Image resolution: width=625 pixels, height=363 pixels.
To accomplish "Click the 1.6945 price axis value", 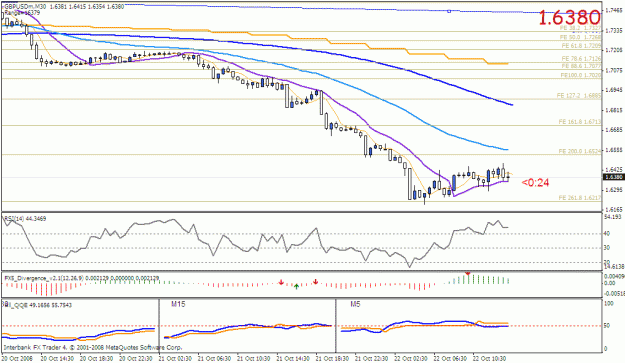I will [x=614, y=90].
